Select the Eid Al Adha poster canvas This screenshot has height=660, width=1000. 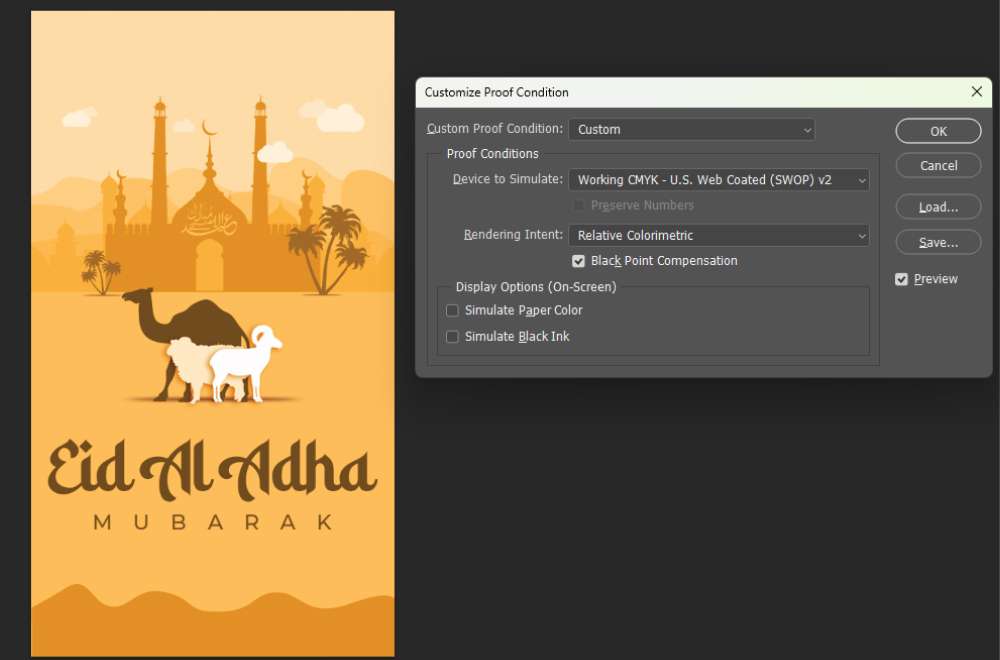point(212,333)
